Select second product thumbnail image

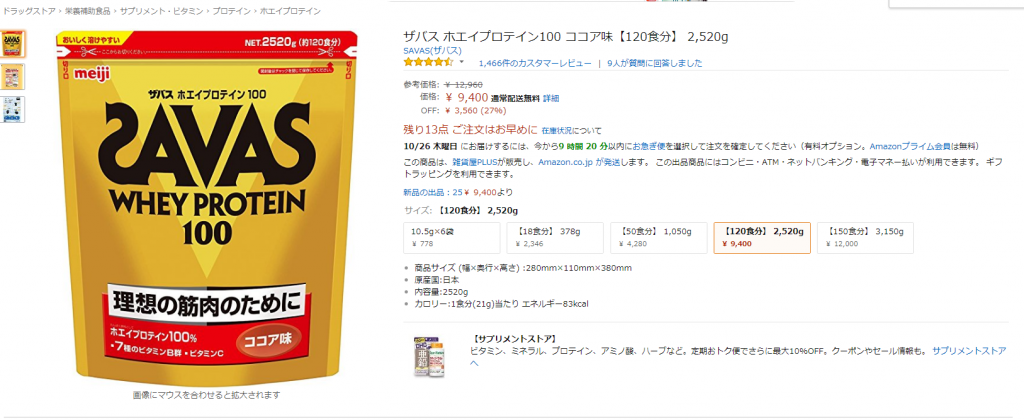12,76
